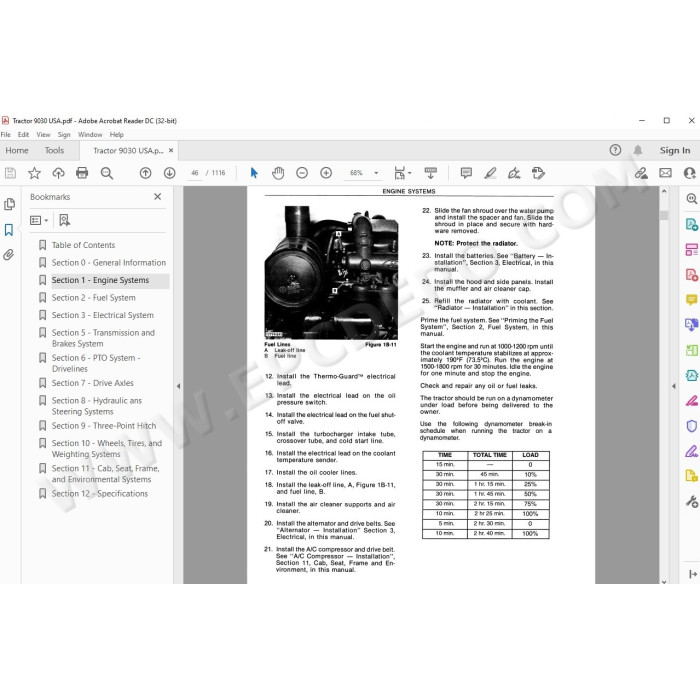Share a link to this file
The image size is (700, 700).
(642, 173)
